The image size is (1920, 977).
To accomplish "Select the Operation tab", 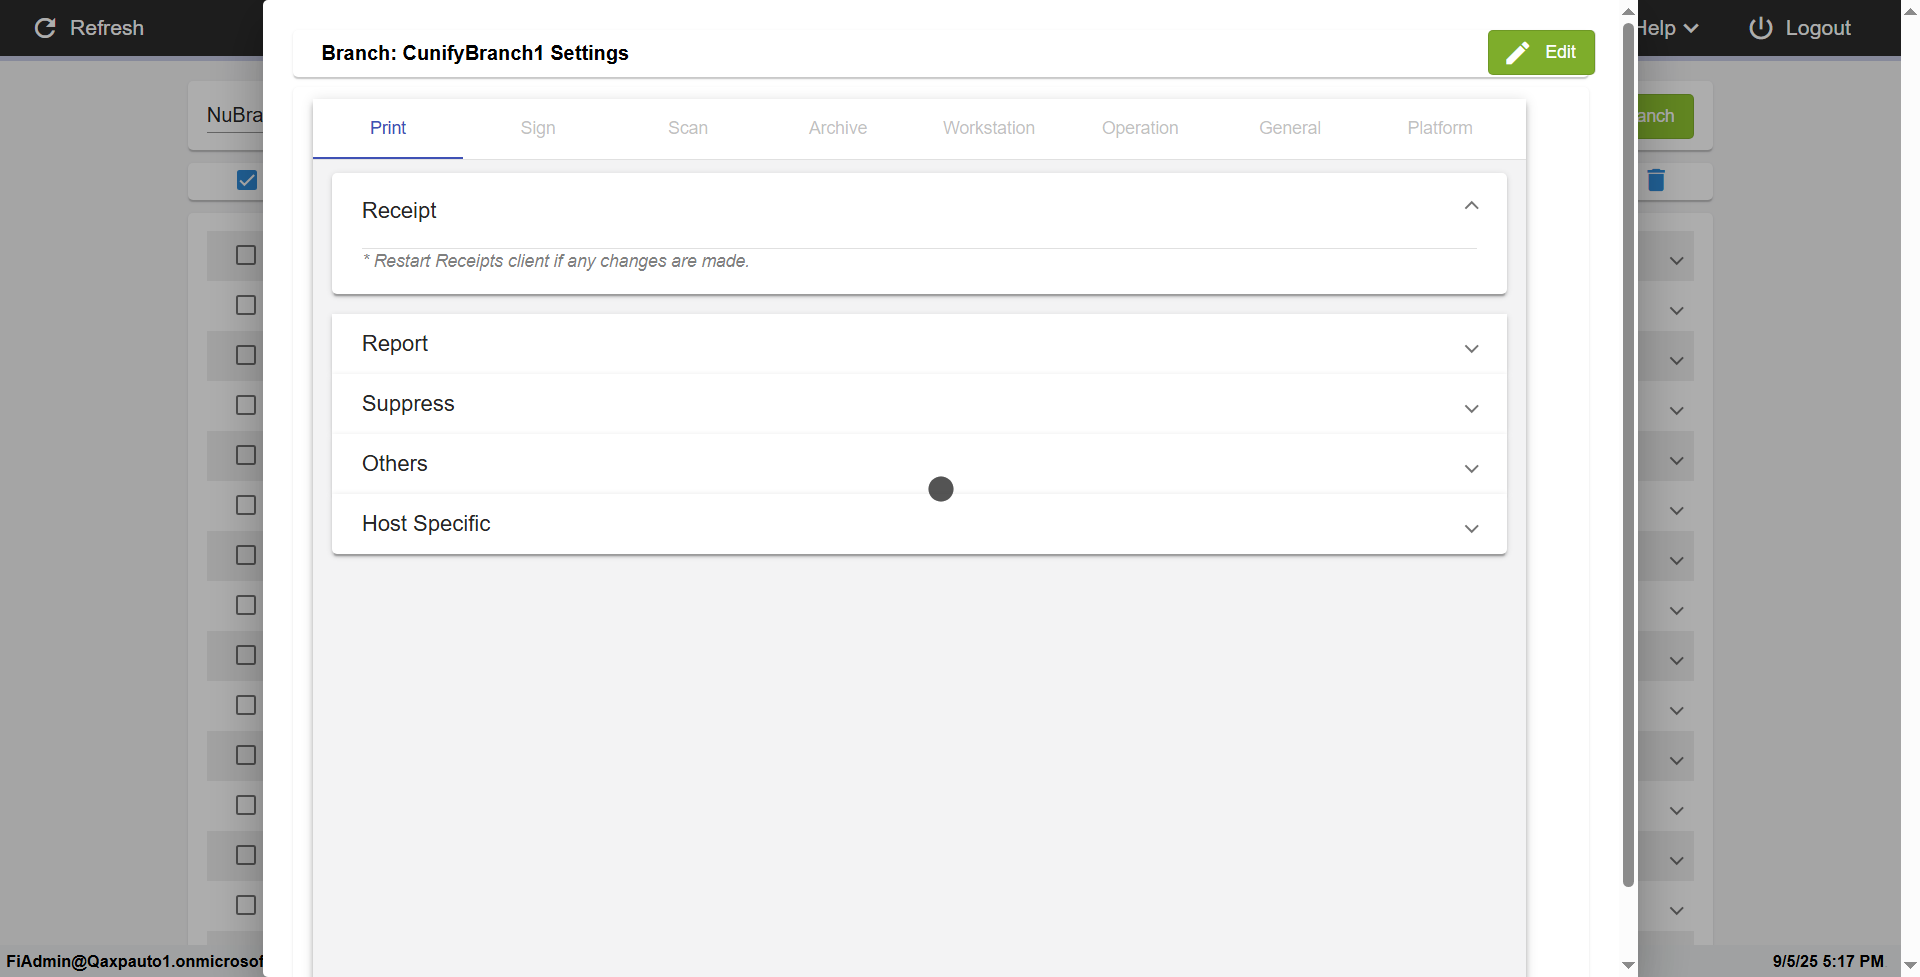I will click(1140, 128).
